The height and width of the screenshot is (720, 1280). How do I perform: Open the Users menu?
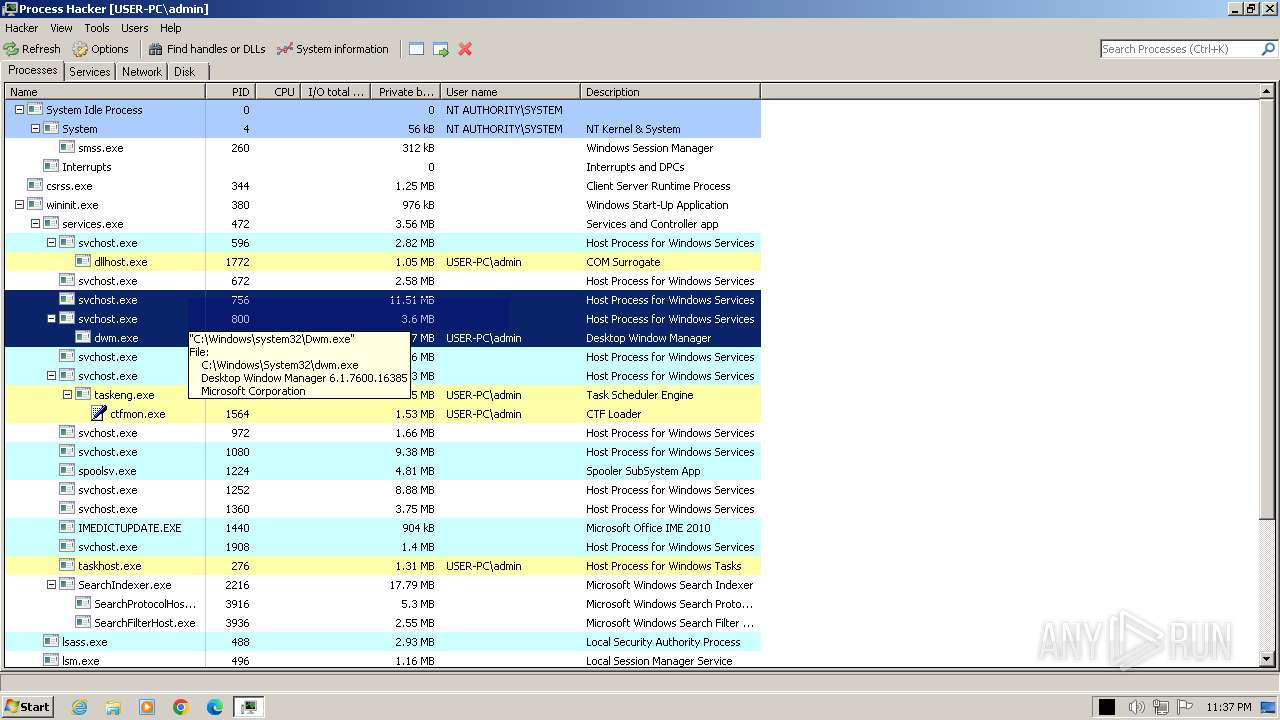(135, 28)
